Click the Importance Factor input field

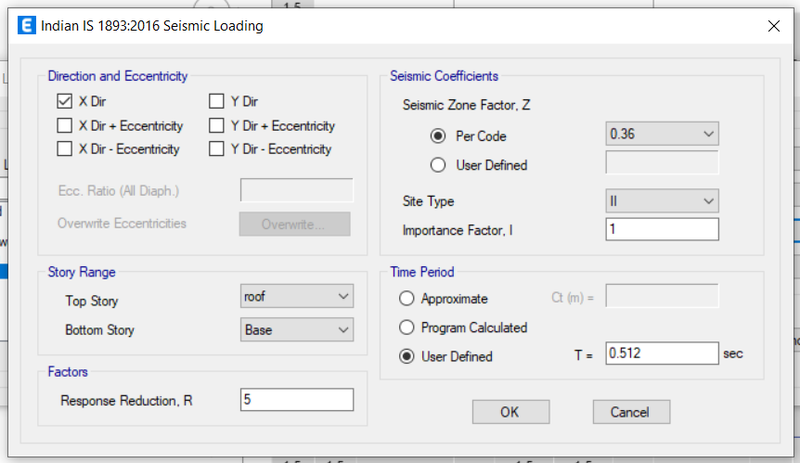[662, 229]
